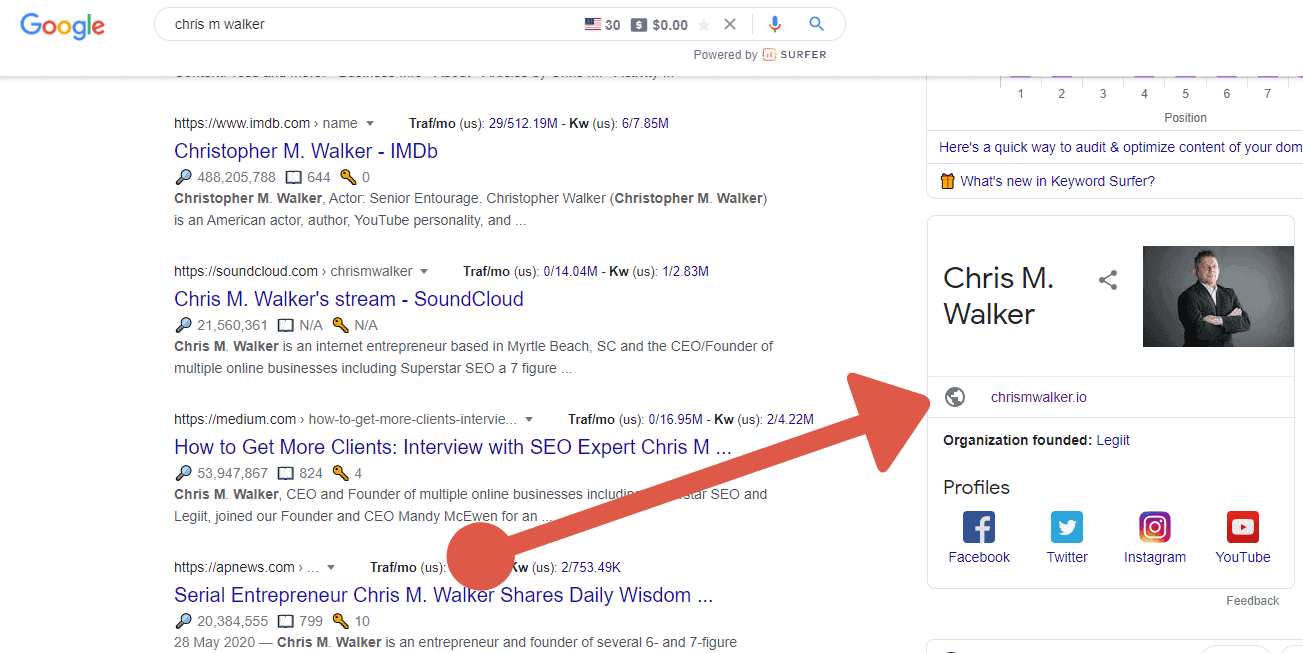
Task: Click the word count icon beside 644
Action: click(x=293, y=177)
